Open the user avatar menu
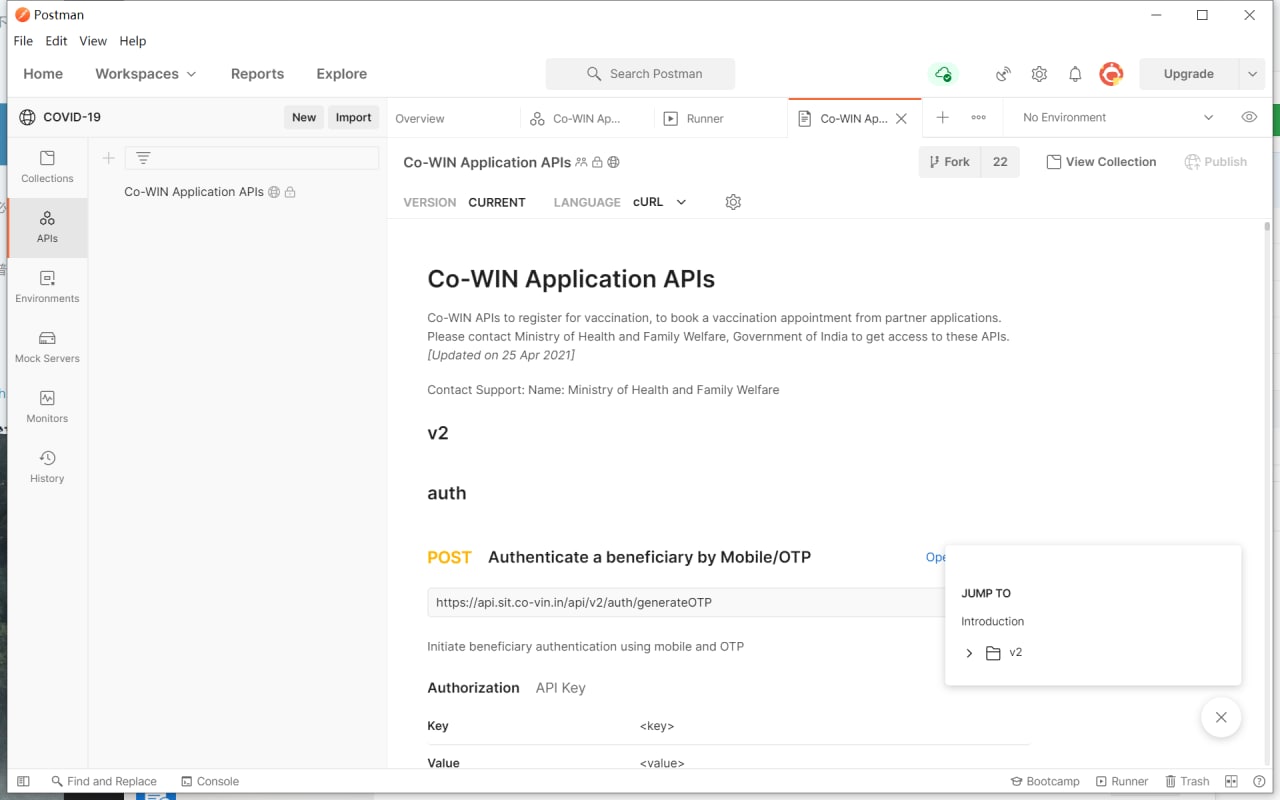This screenshot has width=1280, height=800. pyautogui.click(x=1111, y=74)
